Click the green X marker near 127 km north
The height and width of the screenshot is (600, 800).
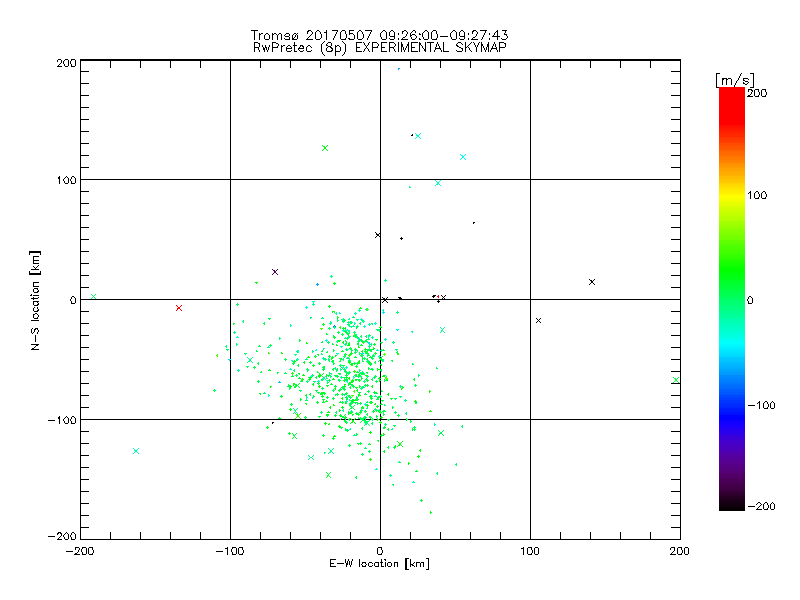(x=325, y=148)
